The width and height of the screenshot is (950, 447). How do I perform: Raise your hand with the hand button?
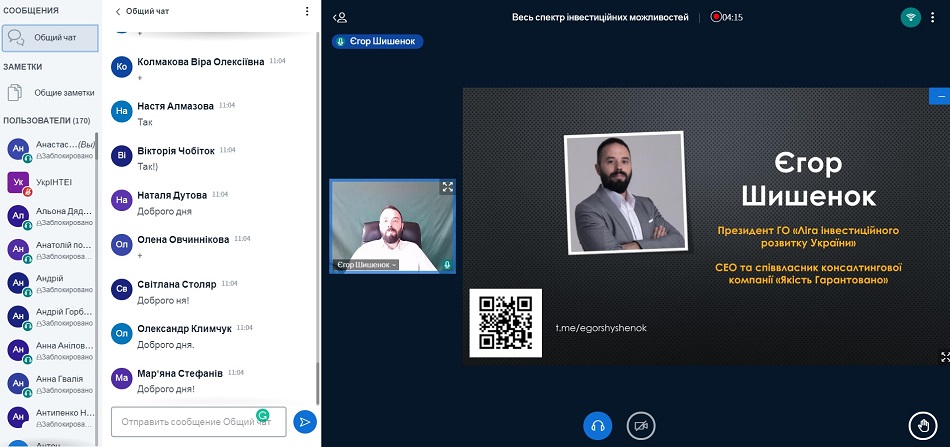tap(923, 426)
